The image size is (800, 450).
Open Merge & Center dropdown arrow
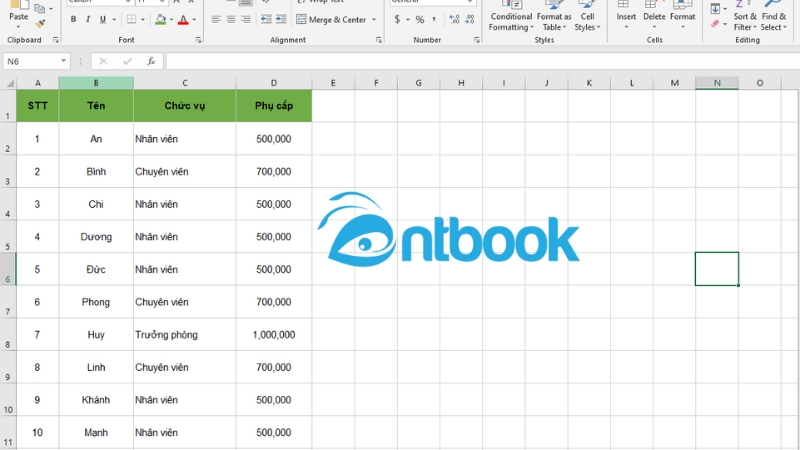[x=374, y=19]
